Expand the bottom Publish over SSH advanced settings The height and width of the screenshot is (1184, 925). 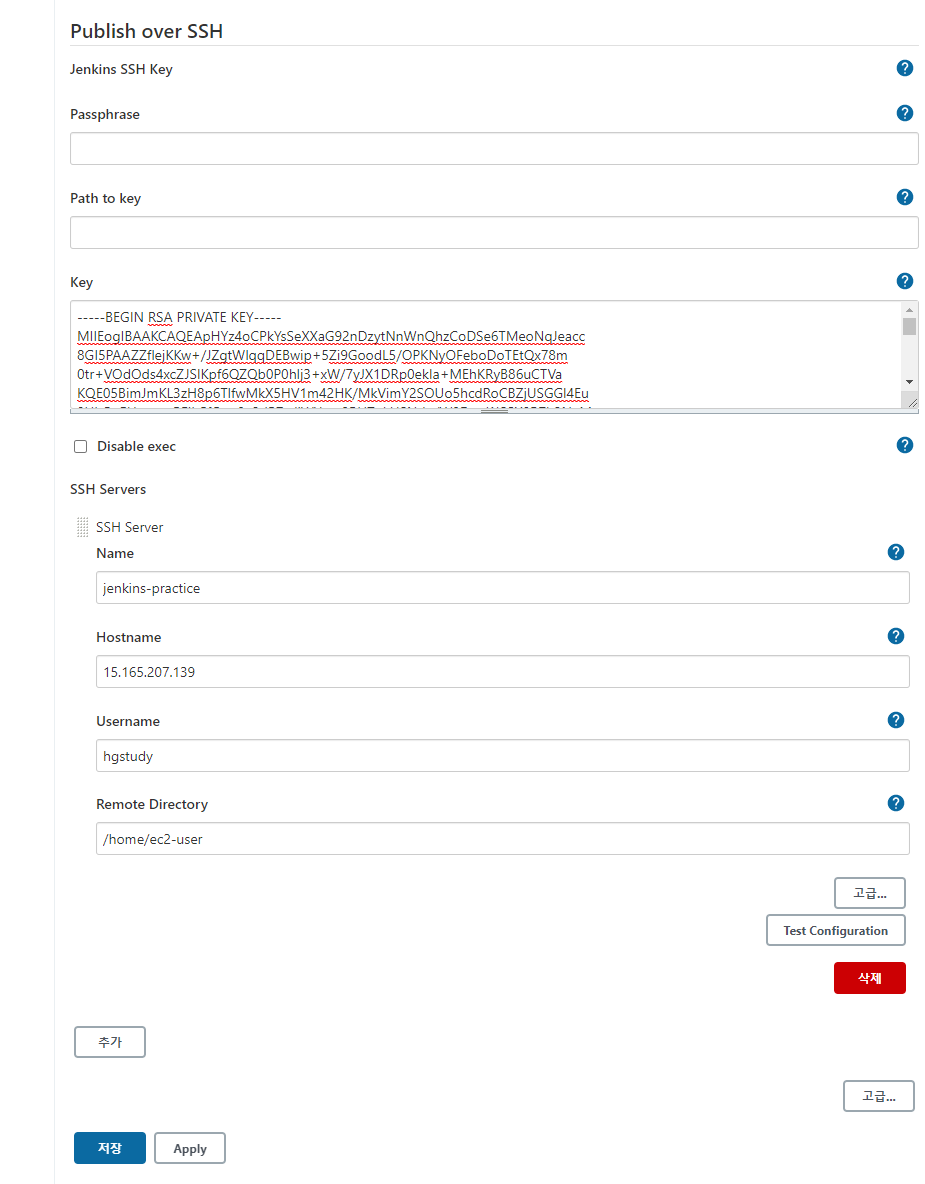878,1096
